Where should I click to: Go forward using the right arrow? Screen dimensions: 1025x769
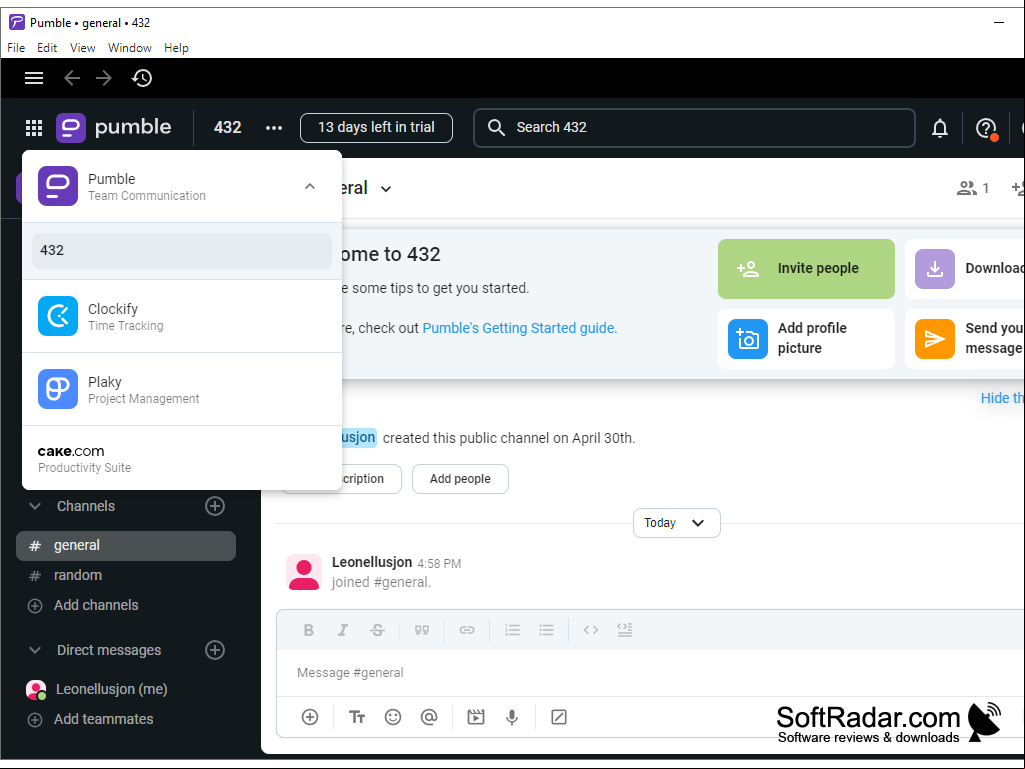click(x=104, y=78)
